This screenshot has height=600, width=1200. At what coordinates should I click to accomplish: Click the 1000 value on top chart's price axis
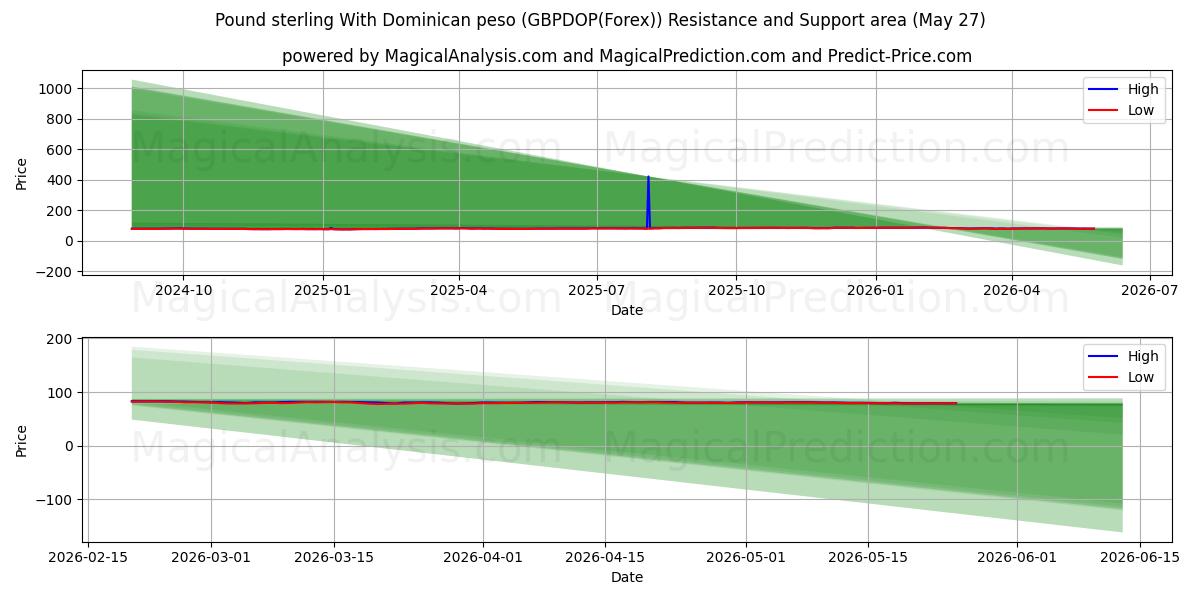tap(55, 89)
